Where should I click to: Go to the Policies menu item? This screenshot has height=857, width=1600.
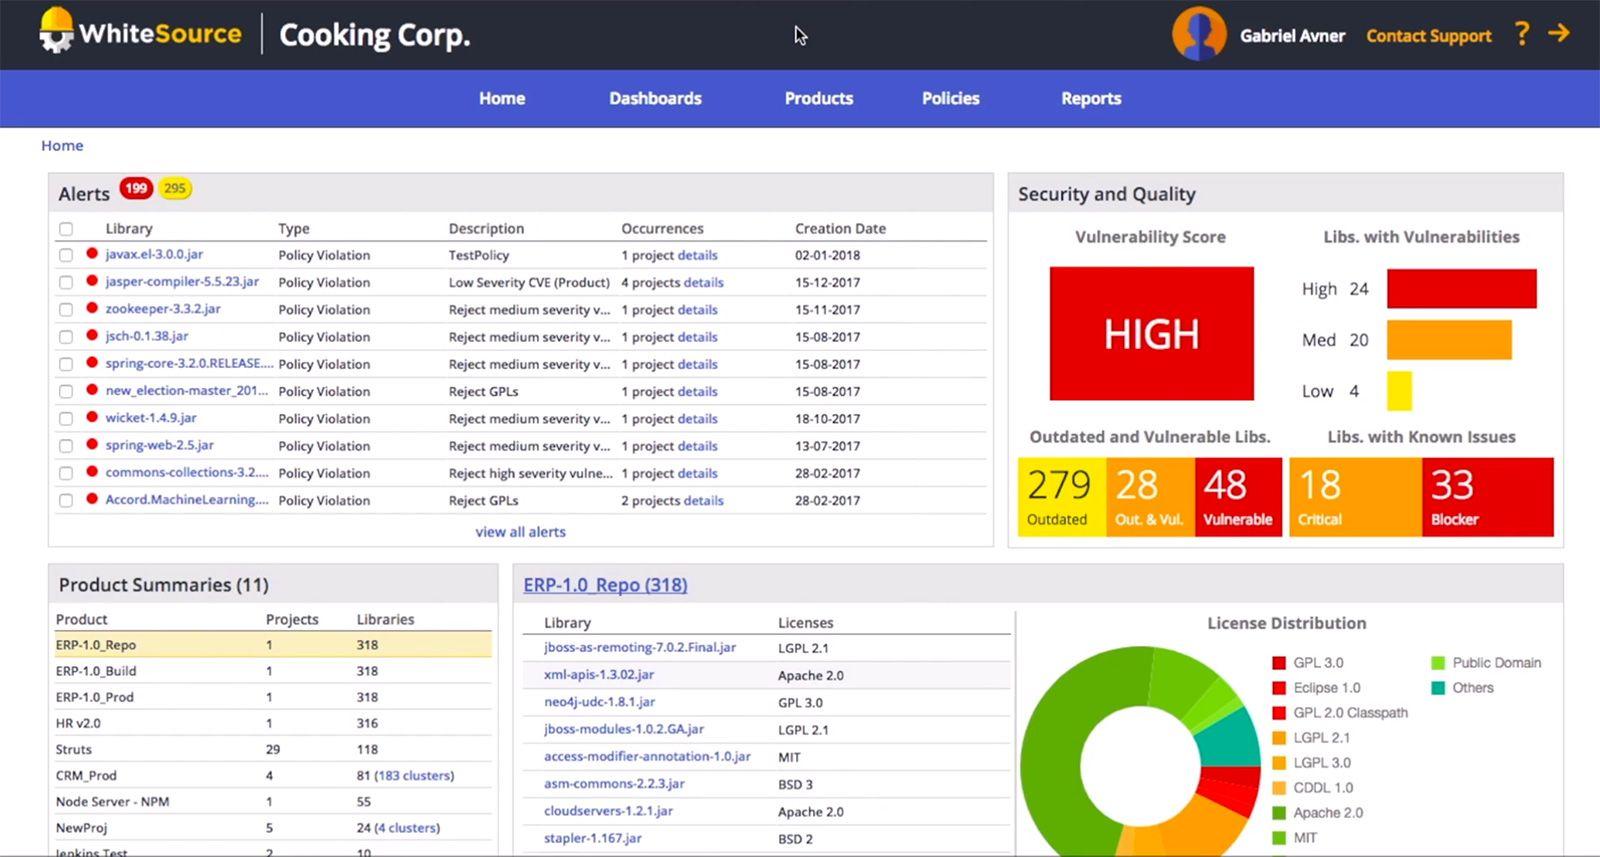[950, 98]
